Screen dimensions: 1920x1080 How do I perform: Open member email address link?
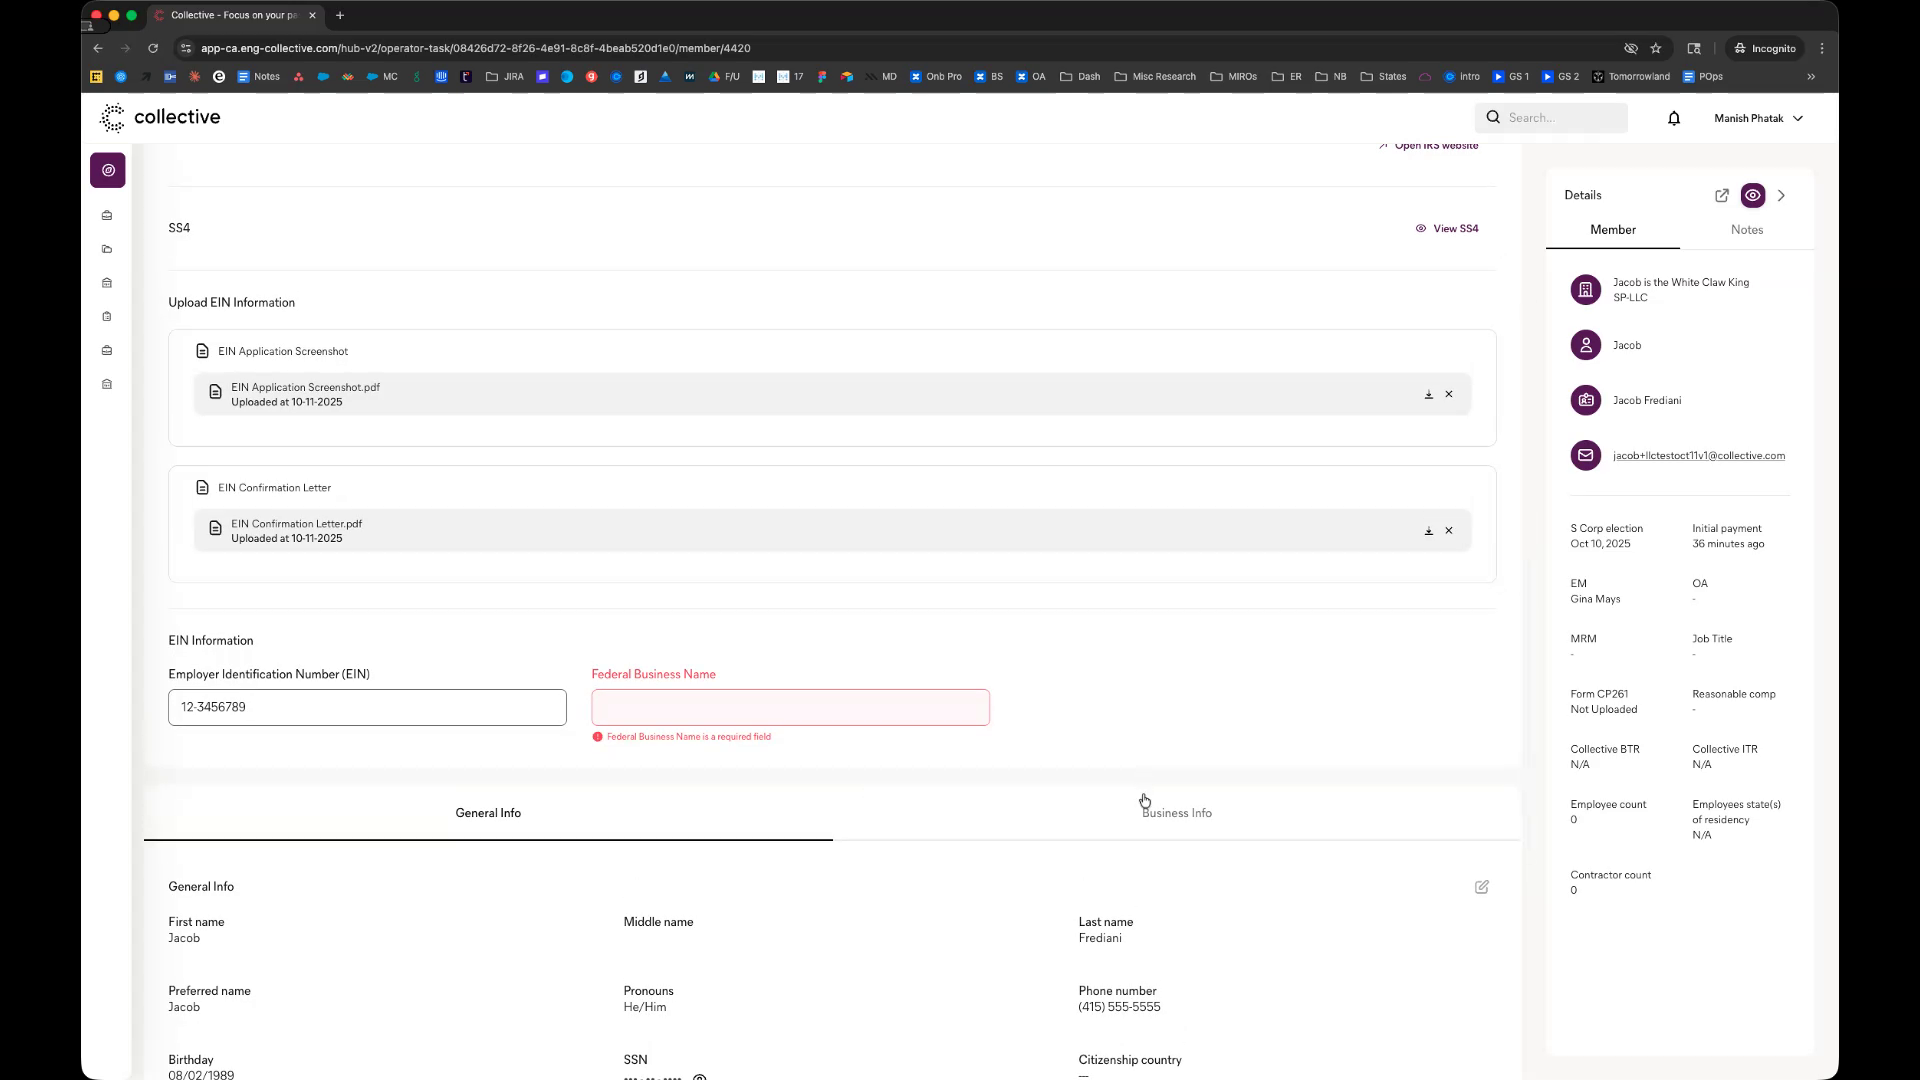click(x=1698, y=456)
